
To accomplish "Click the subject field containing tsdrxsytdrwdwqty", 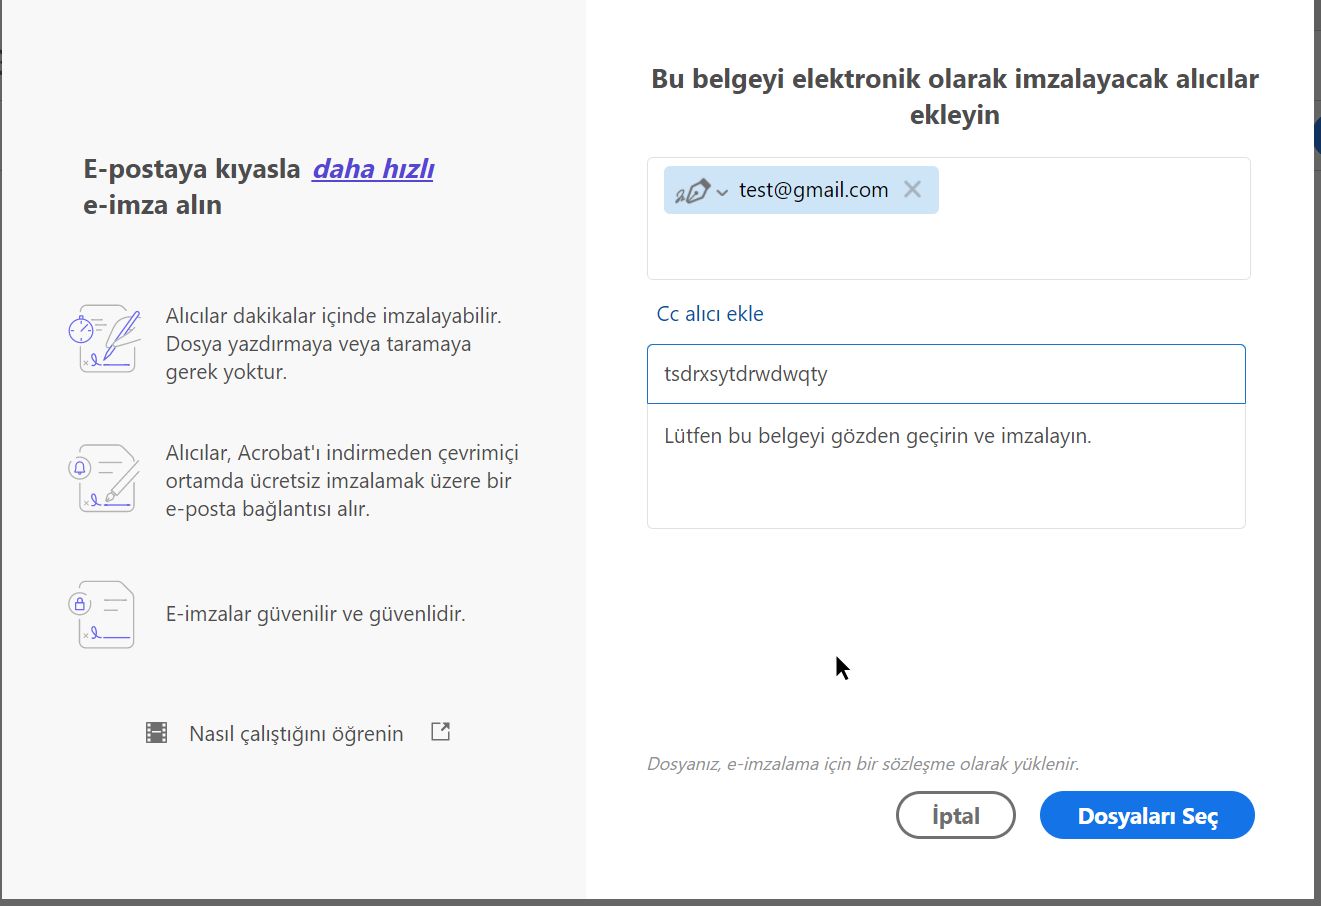I will click(x=945, y=373).
